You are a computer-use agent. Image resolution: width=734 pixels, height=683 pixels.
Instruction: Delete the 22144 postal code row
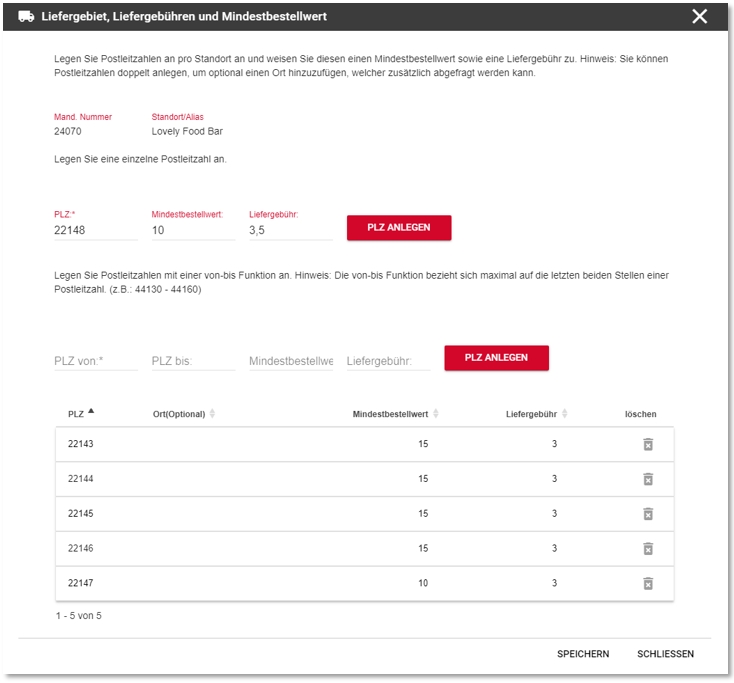coord(648,479)
